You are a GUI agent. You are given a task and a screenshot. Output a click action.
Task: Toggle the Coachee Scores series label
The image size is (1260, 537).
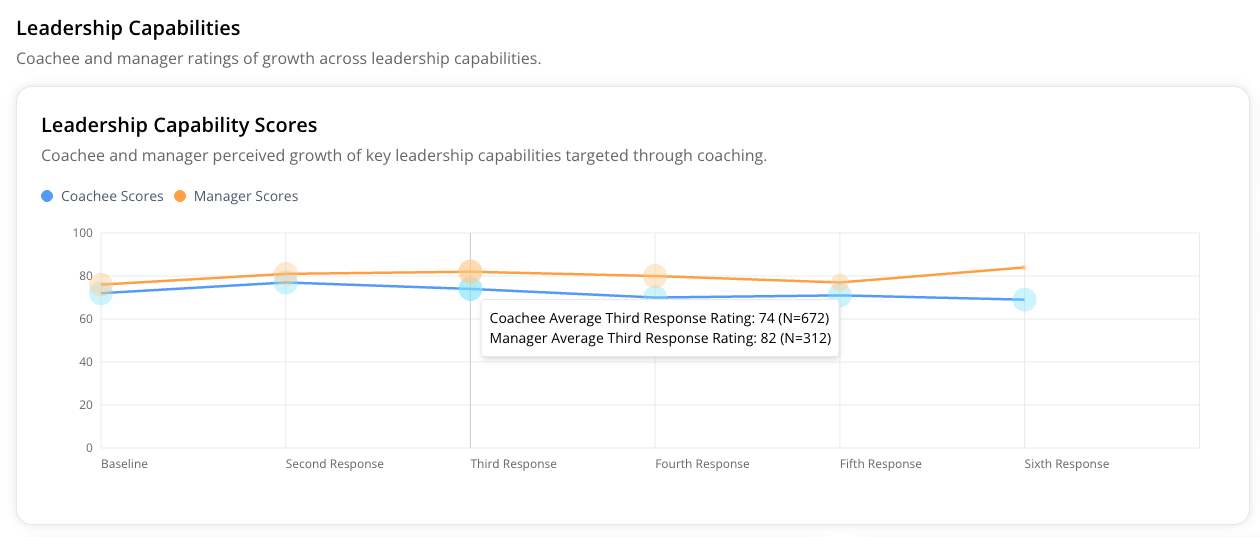(x=112, y=196)
